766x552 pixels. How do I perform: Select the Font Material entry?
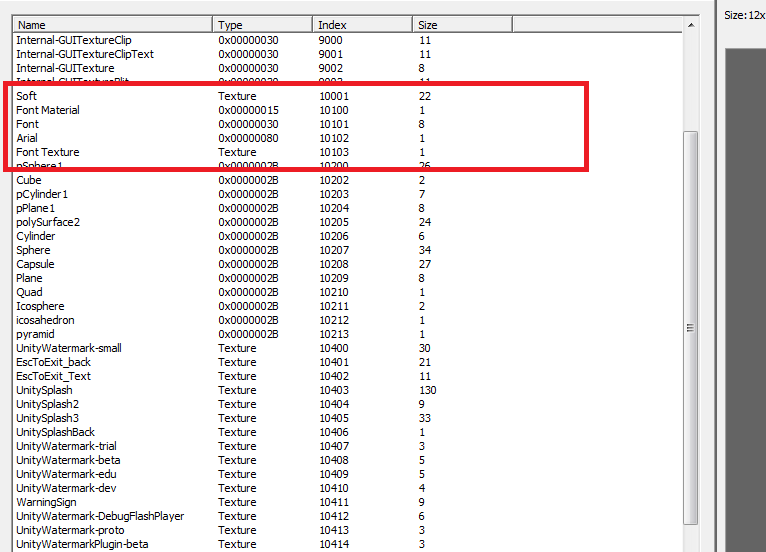click(x=48, y=110)
